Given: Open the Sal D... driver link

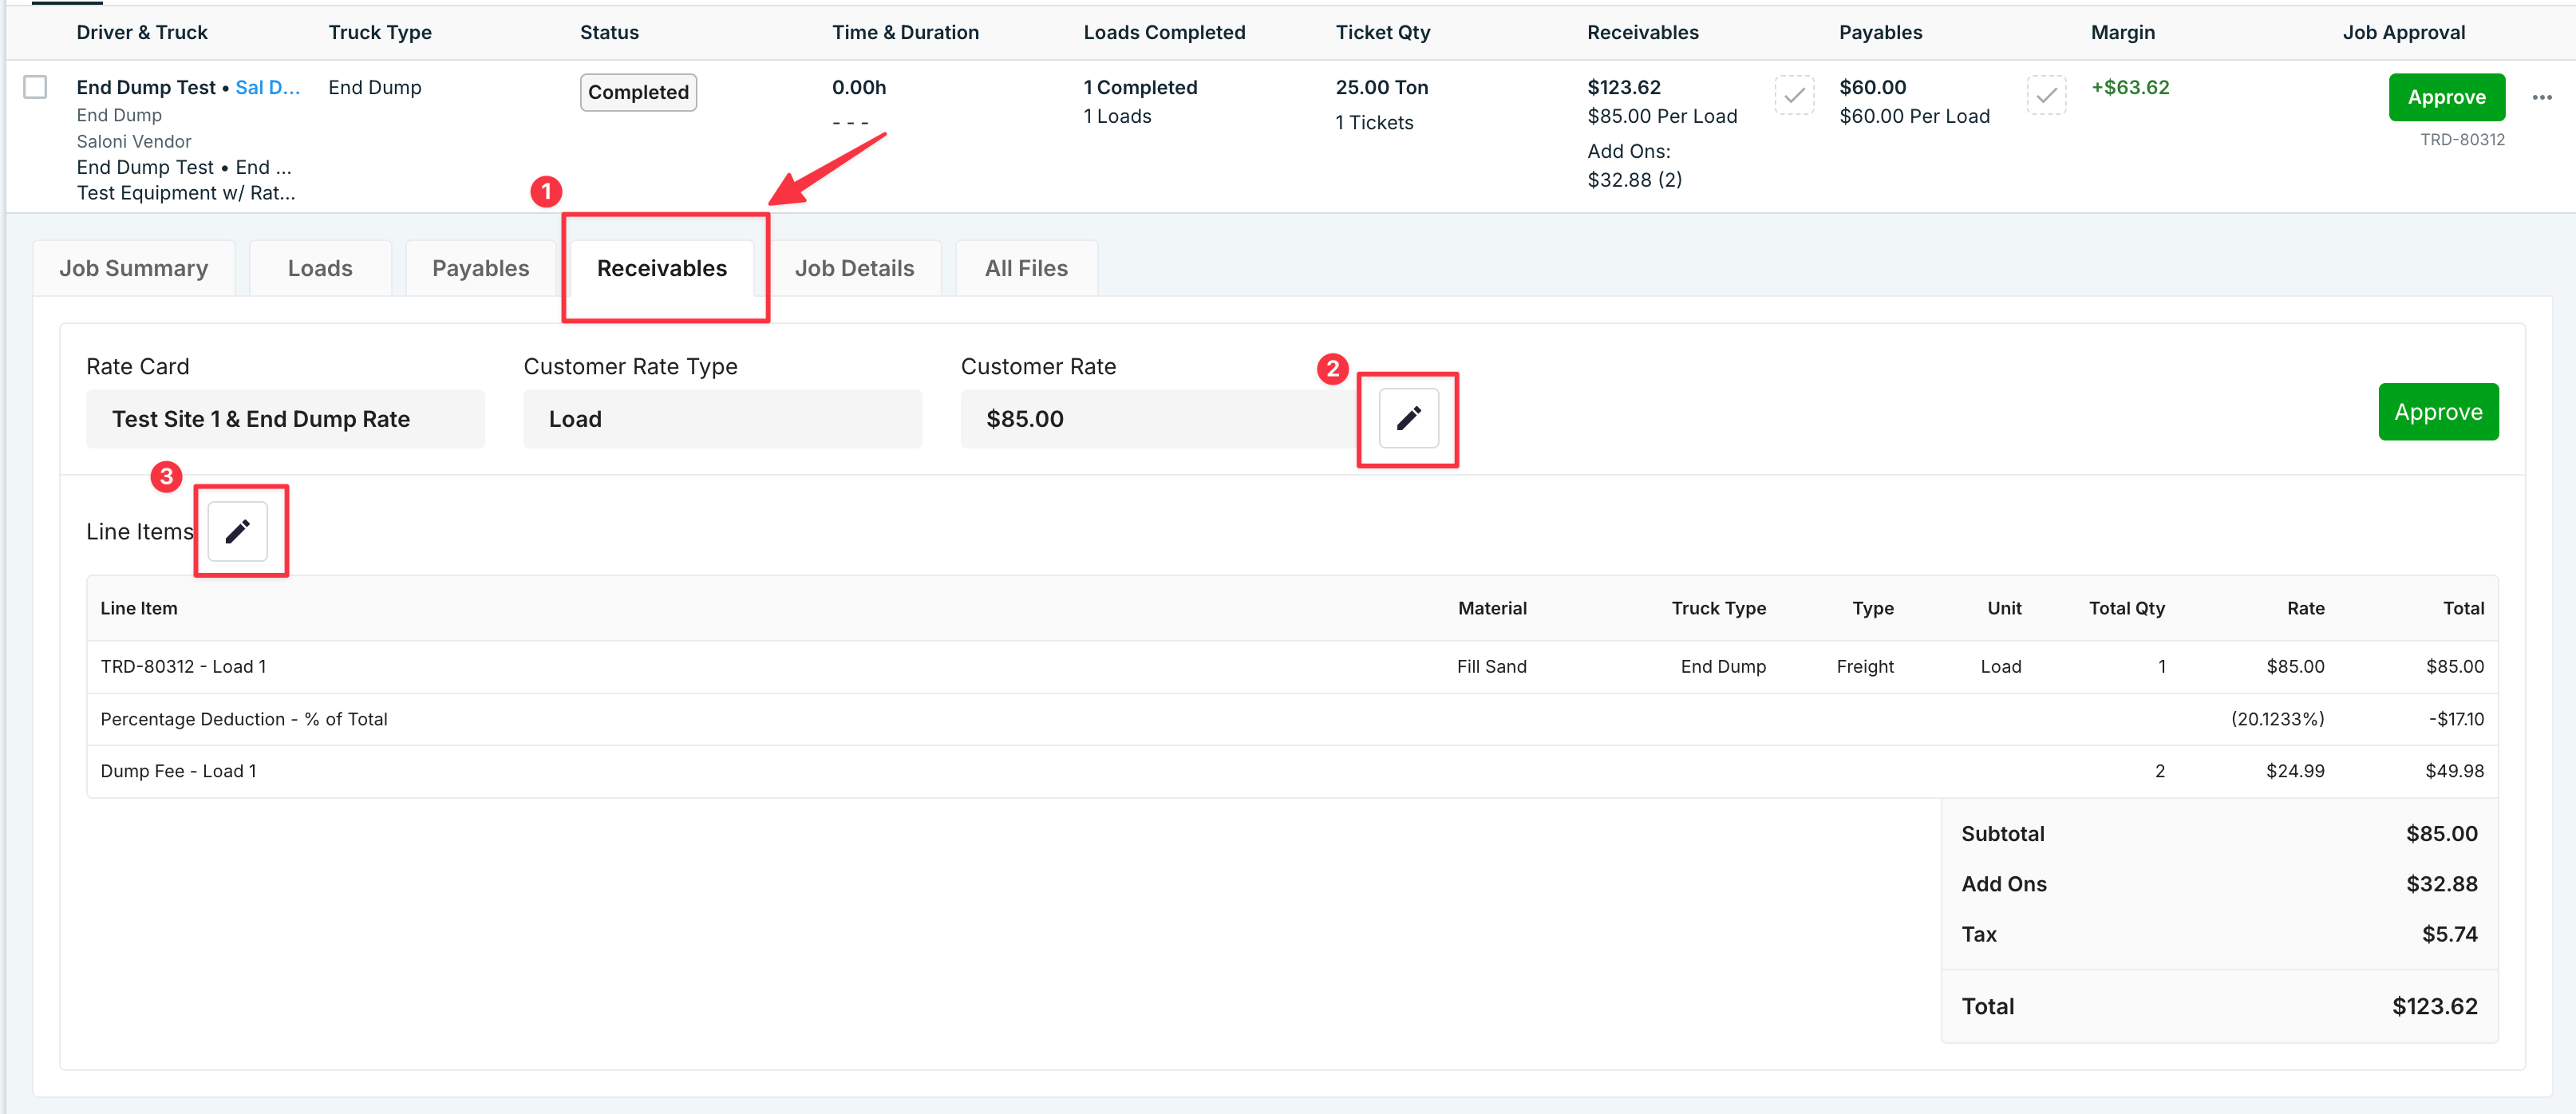Looking at the screenshot, I should tap(267, 87).
